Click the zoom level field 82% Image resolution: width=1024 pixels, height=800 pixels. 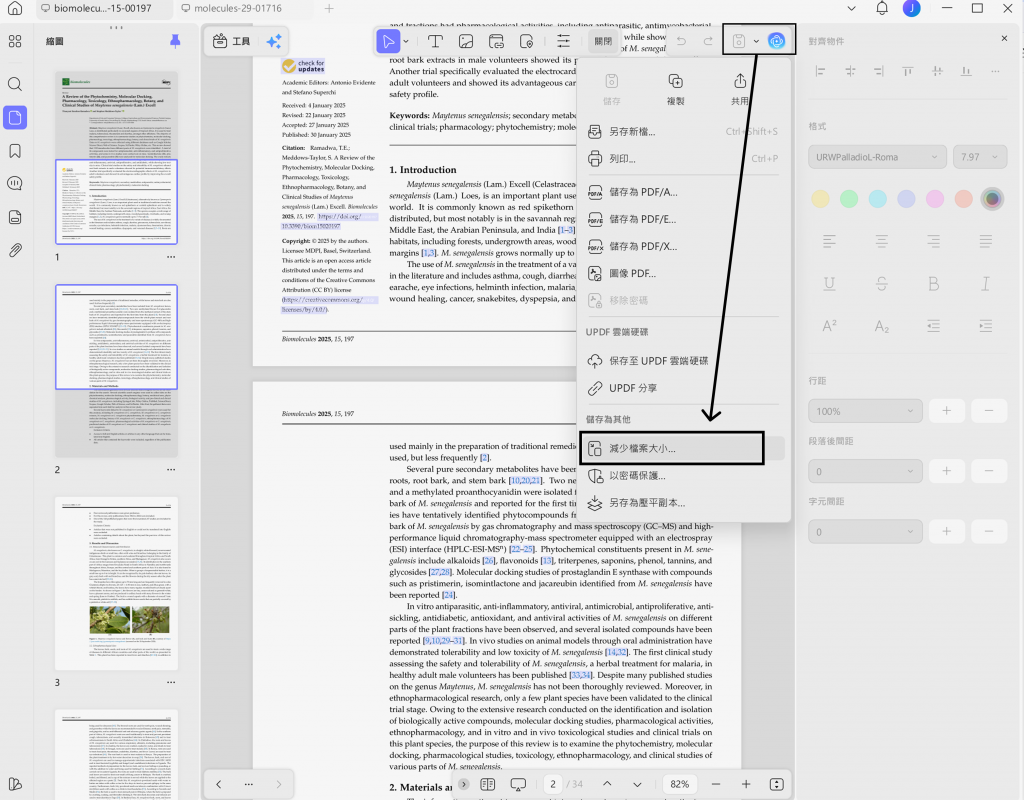coord(679,784)
